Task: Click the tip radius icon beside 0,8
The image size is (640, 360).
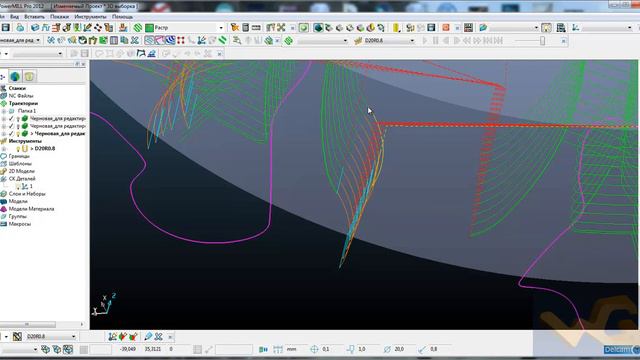Action: click(x=422, y=349)
